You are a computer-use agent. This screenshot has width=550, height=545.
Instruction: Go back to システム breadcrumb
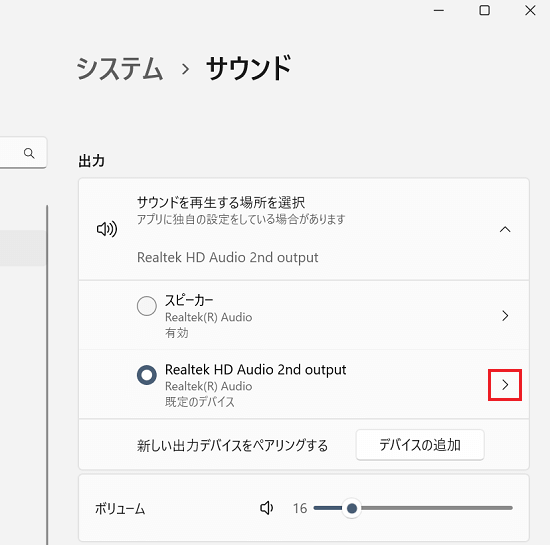pyautogui.click(x=120, y=68)
